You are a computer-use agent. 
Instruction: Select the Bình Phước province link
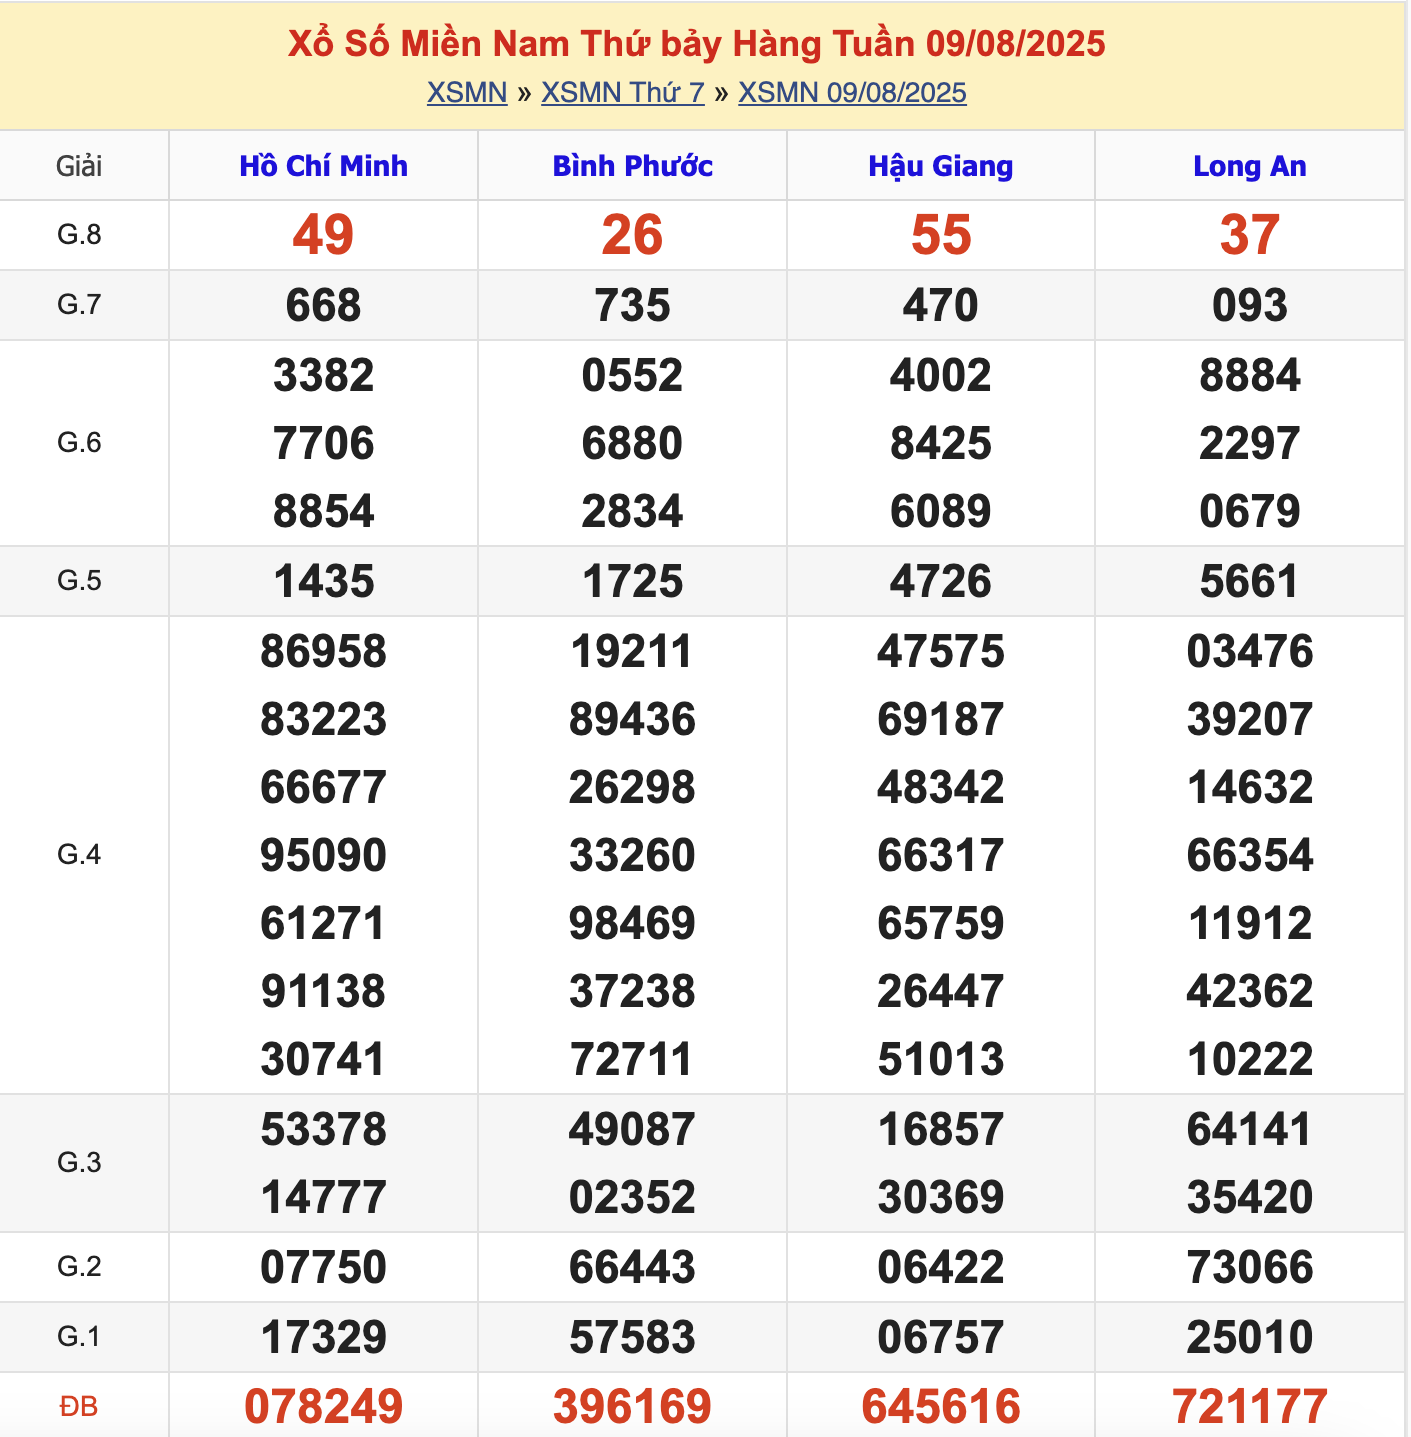[632, 166]
